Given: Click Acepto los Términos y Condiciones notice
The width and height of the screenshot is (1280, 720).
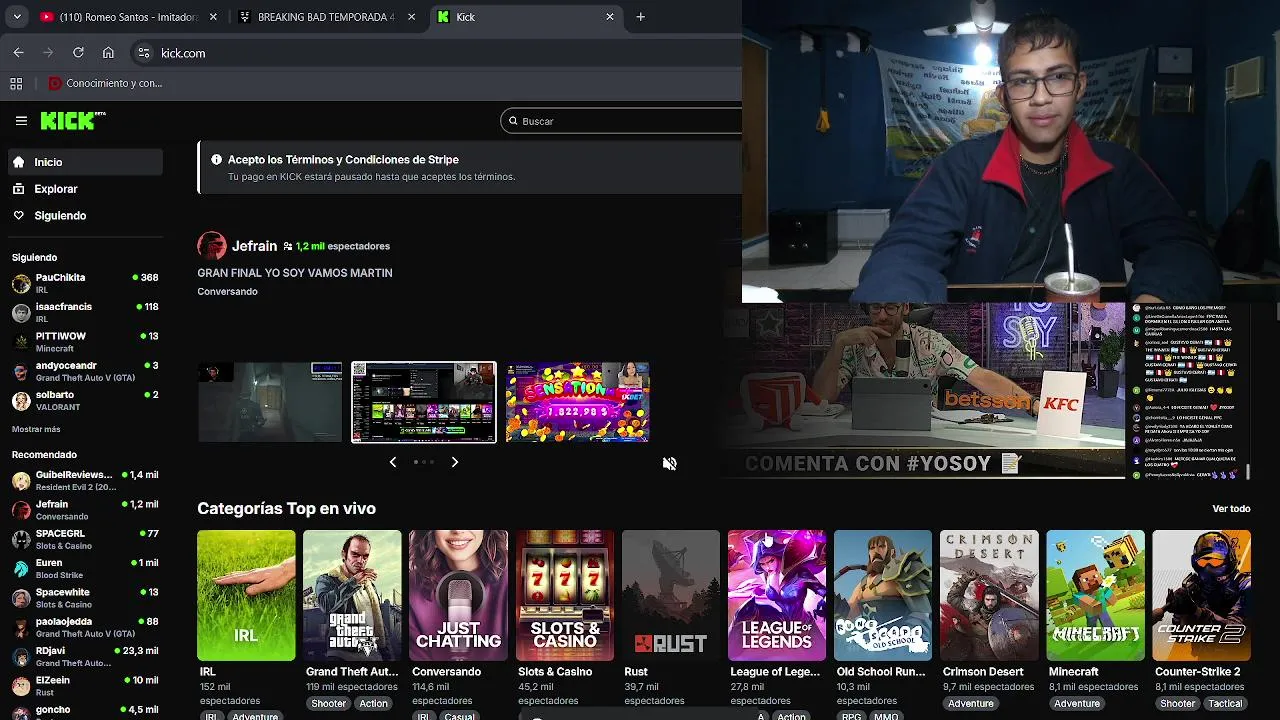Looking at the screenshot, I should click(343, 160).
